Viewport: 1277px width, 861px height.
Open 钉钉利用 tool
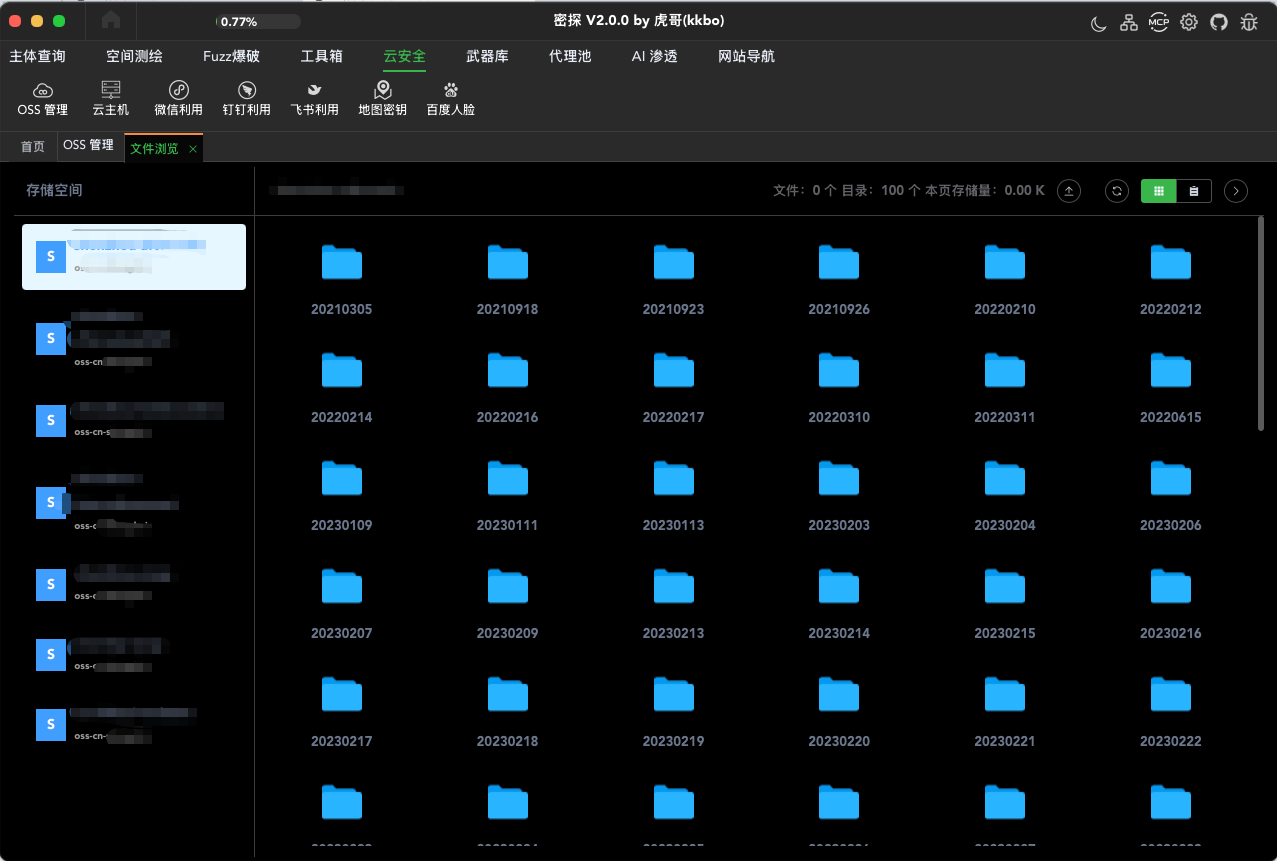(x=247, y=99)
